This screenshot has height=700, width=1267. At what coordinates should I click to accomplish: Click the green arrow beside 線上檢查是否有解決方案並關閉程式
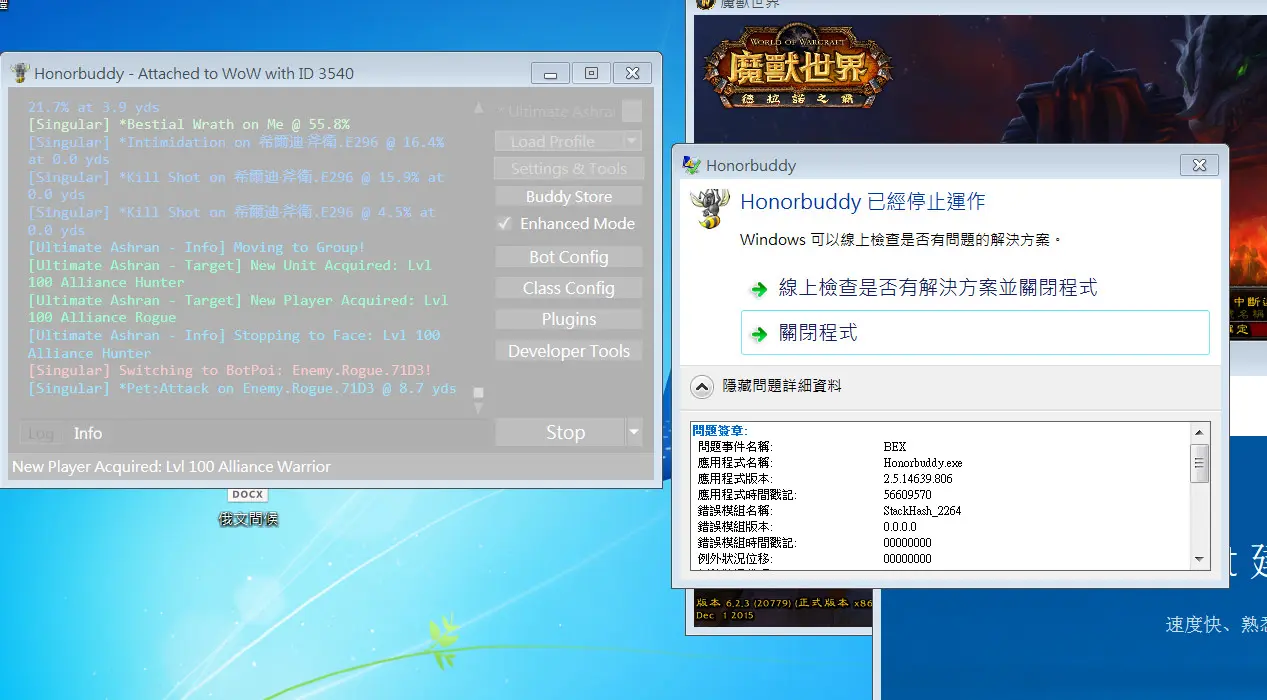point(760,289)
